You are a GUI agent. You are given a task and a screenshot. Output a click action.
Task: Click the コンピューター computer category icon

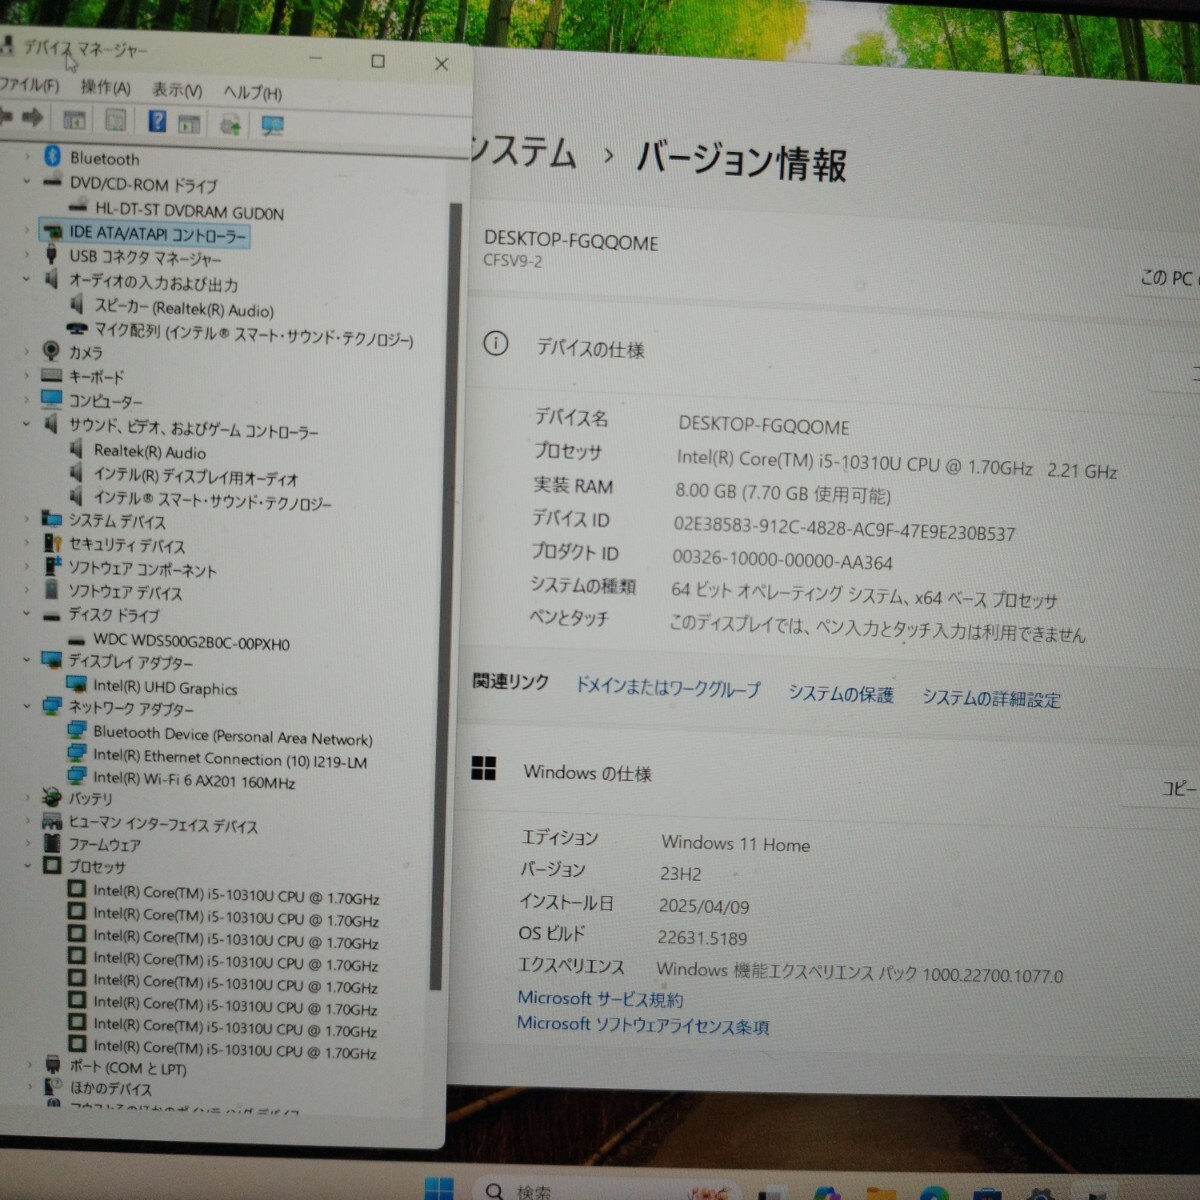coord(52,399)
